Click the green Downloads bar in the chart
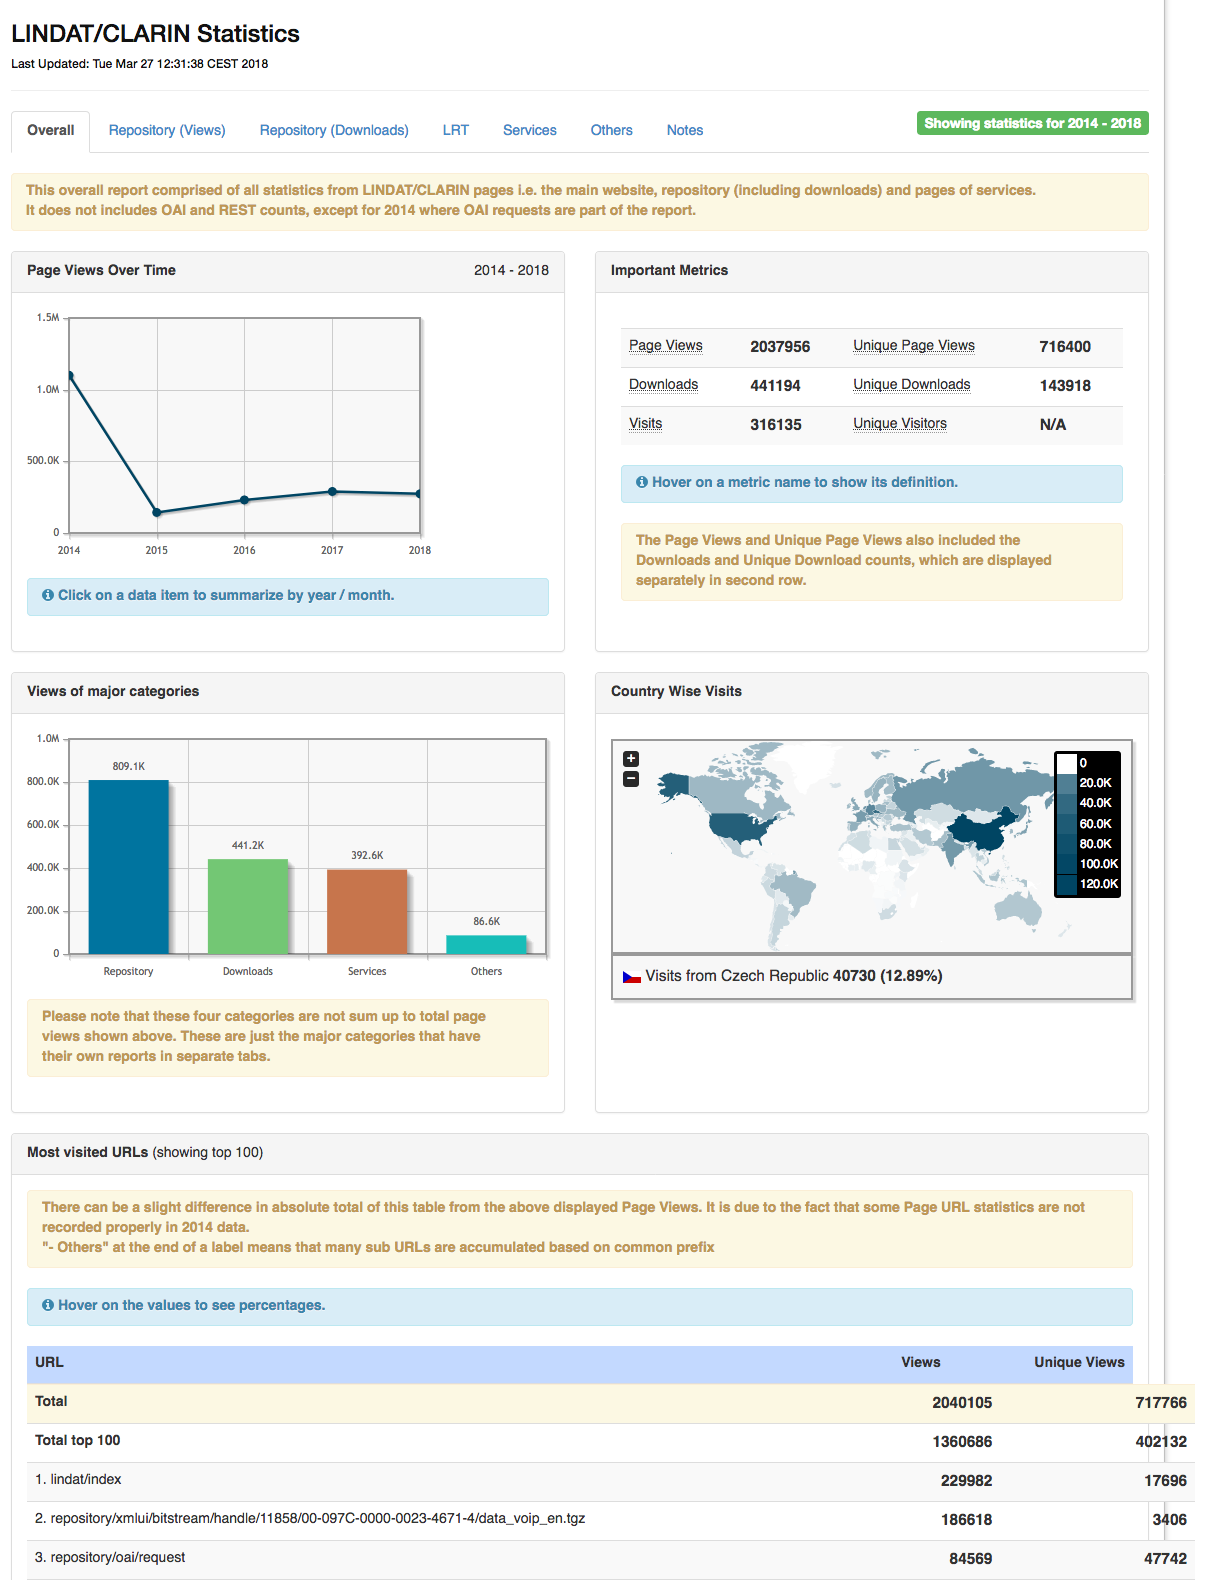The height and width of the screenshot is (1580, 1208). tap(248, 907)
